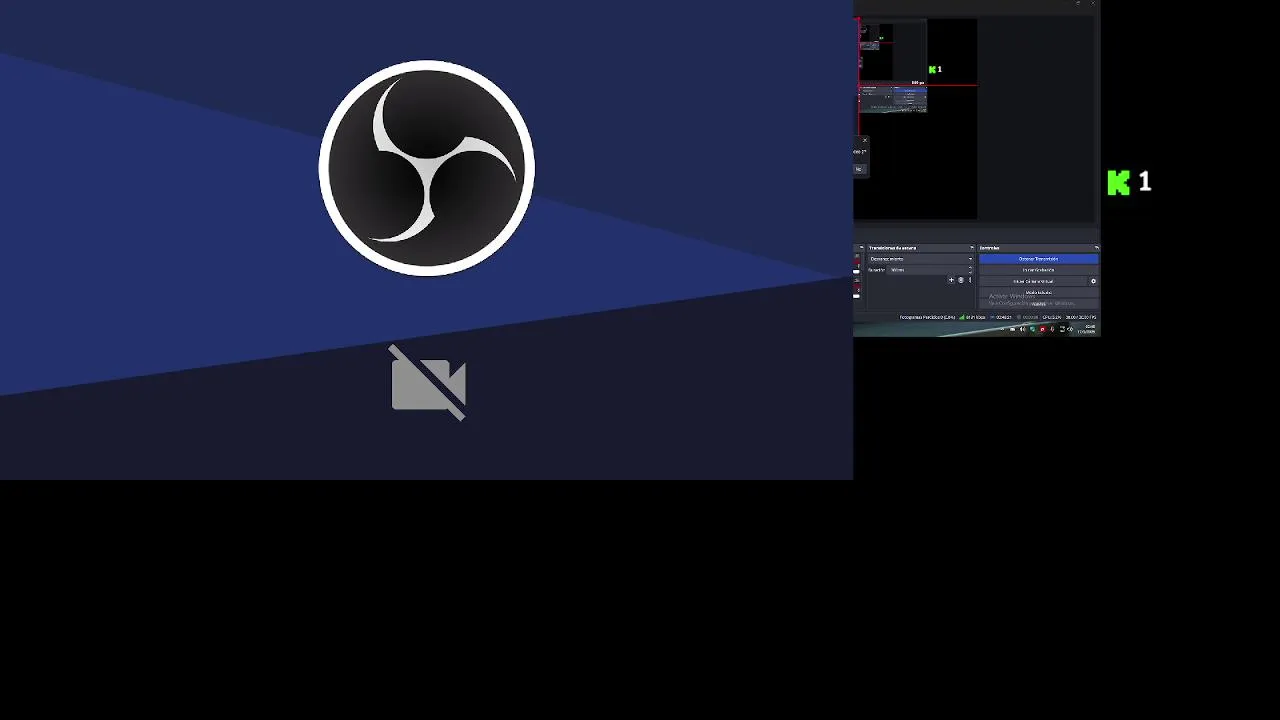Open the scene transition type dropdown

click(x=919, y=259)
